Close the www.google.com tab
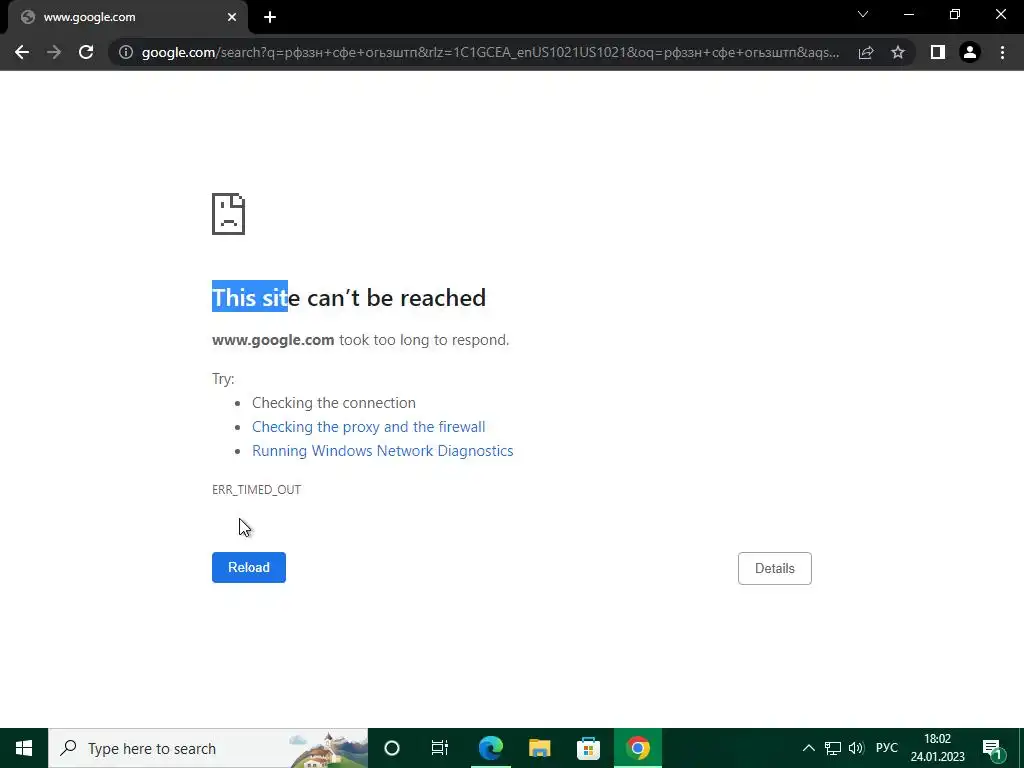The width and height of the screenshot is (1024, 768). click(x=232, y=17)
